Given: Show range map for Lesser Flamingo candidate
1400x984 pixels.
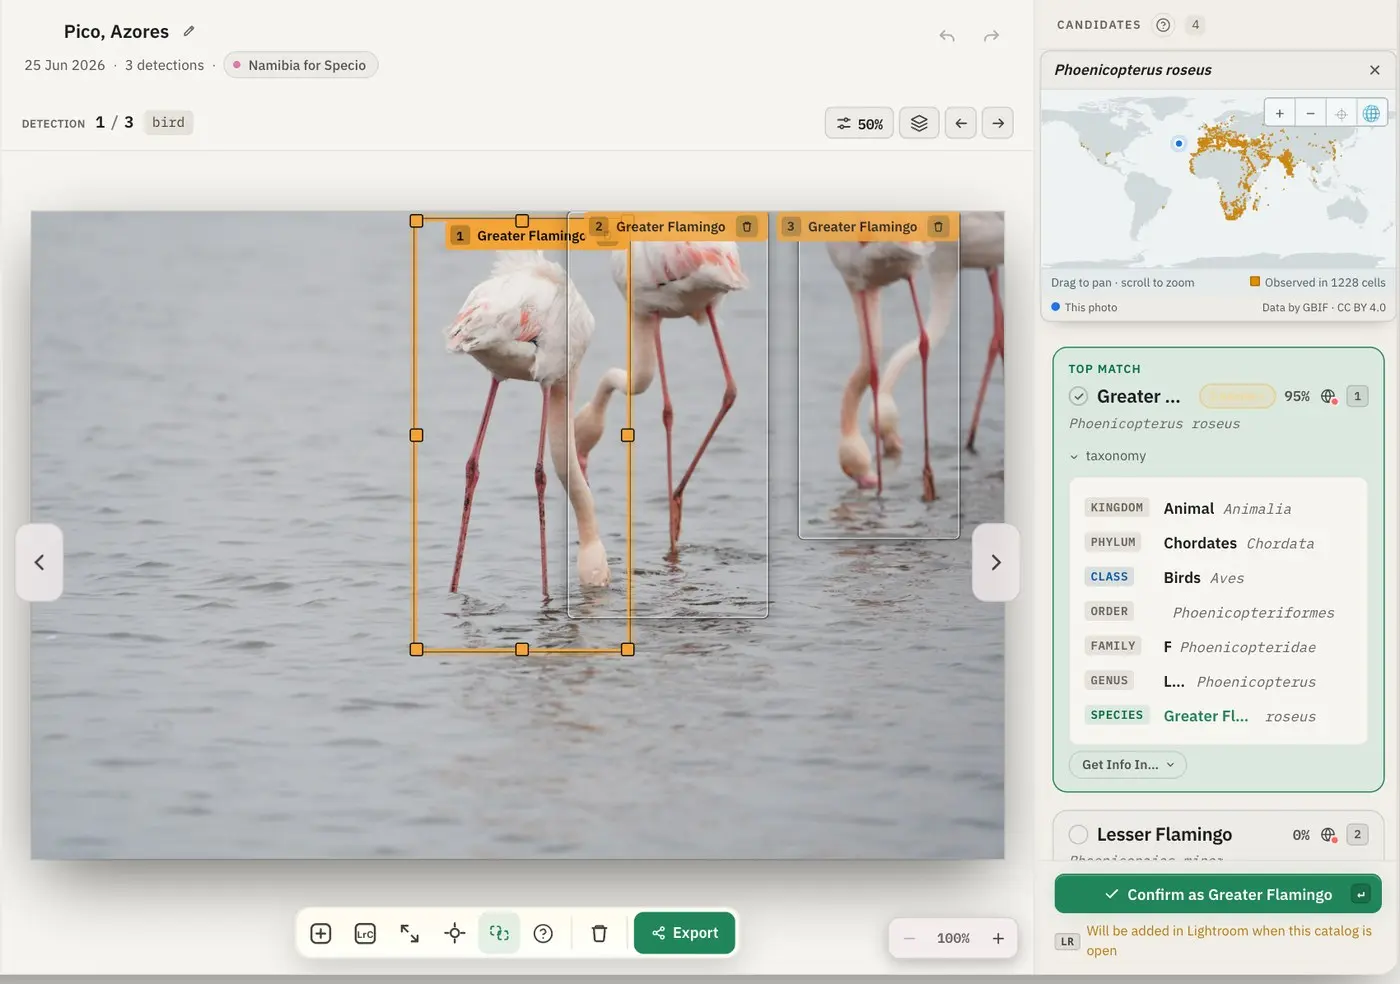Looking at the screenshot, I should click(x=1329, y=834).
